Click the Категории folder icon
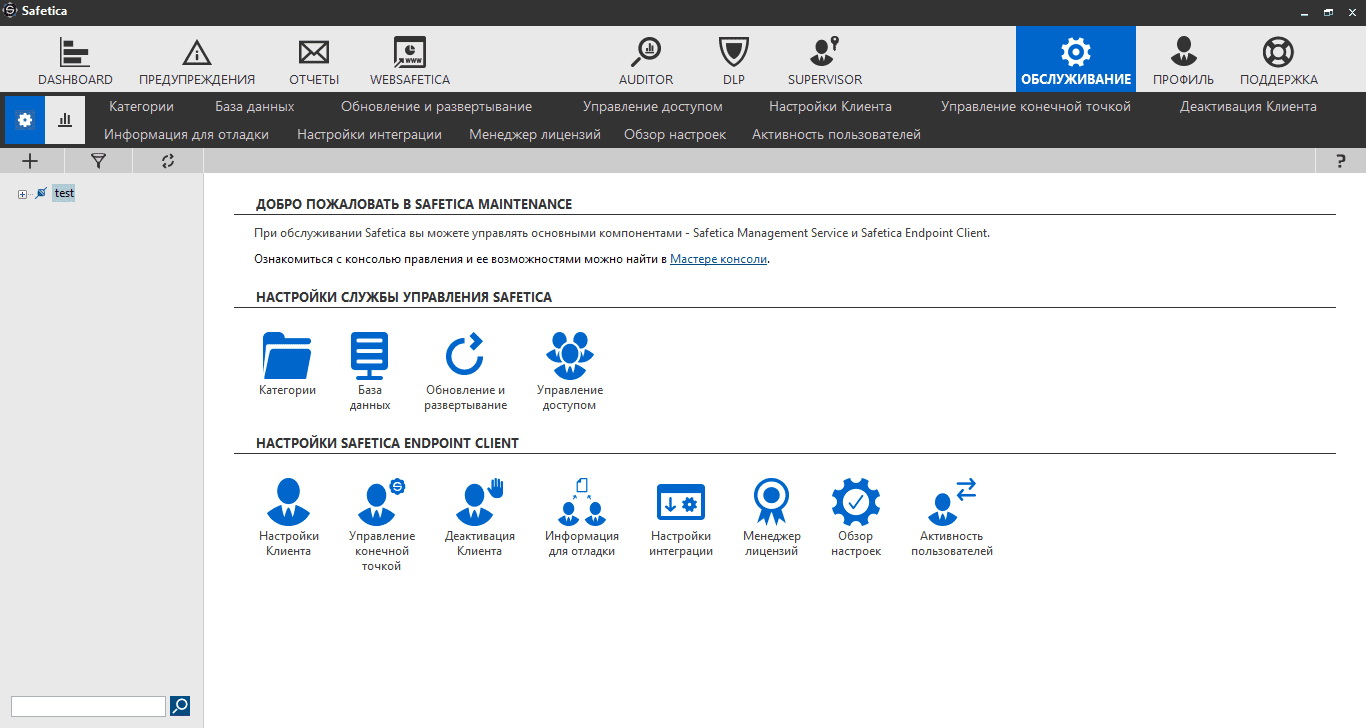The height and width of the screenshot is (728, 1366). click(287, 356)
